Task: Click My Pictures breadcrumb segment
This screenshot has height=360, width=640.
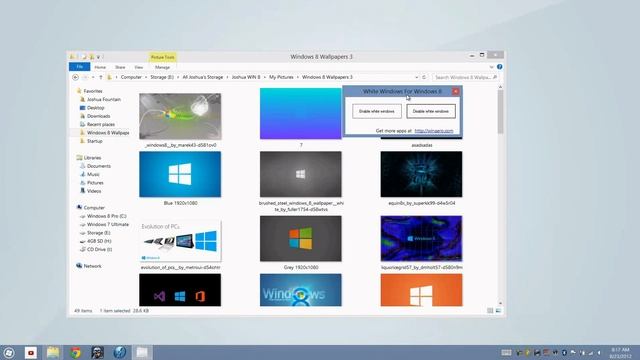Action: [281, 77]
